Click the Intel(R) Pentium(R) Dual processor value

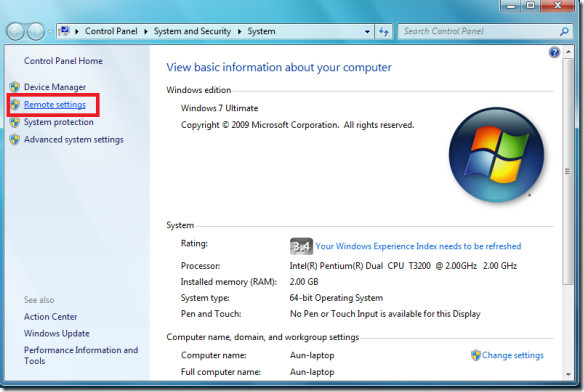pyautogui.click(x=403, y=266)
